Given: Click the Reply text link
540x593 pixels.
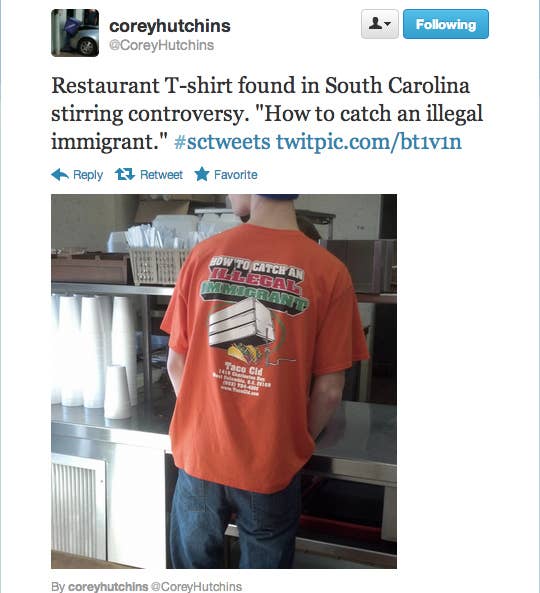Looking at the screenshot, I should [x=88, y=175].
